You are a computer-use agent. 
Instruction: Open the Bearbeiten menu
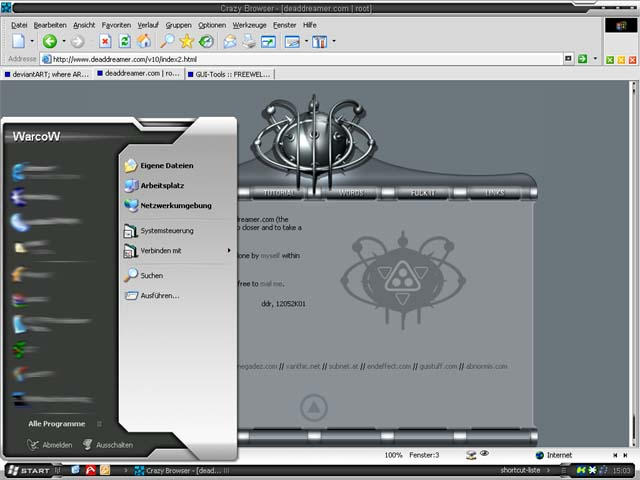pos(50,25)
